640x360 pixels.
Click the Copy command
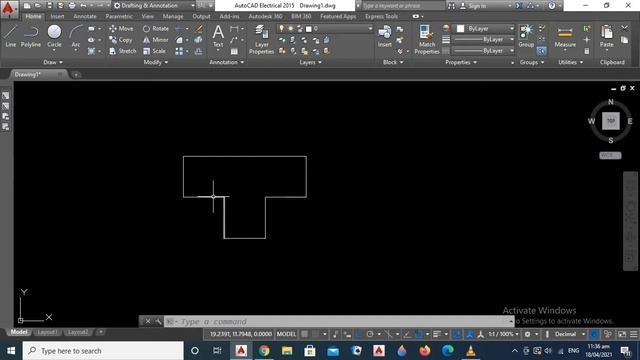[x=121, y=40]
